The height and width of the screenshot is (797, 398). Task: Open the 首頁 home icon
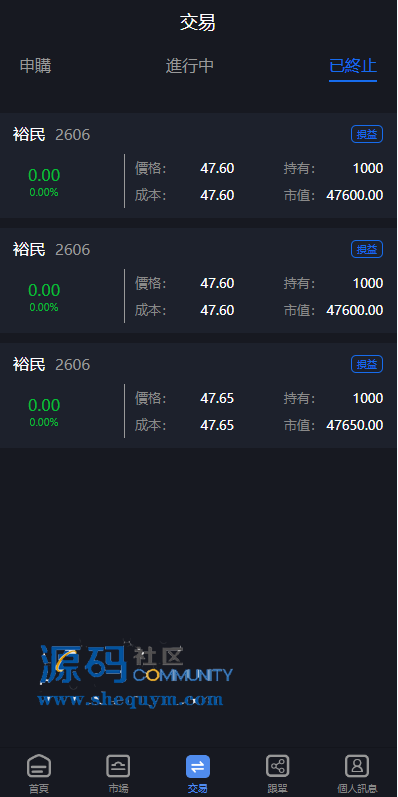coord(39,766)
